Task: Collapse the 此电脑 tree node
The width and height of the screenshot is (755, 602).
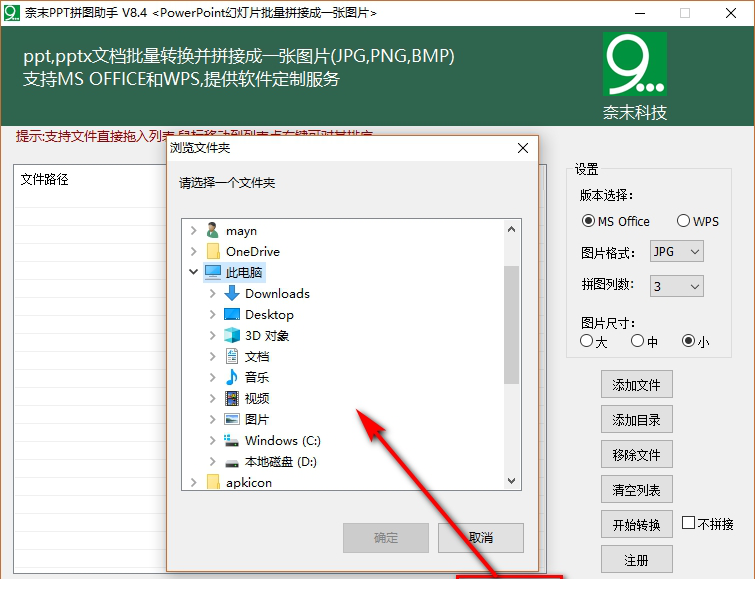Action: point(194,272)
